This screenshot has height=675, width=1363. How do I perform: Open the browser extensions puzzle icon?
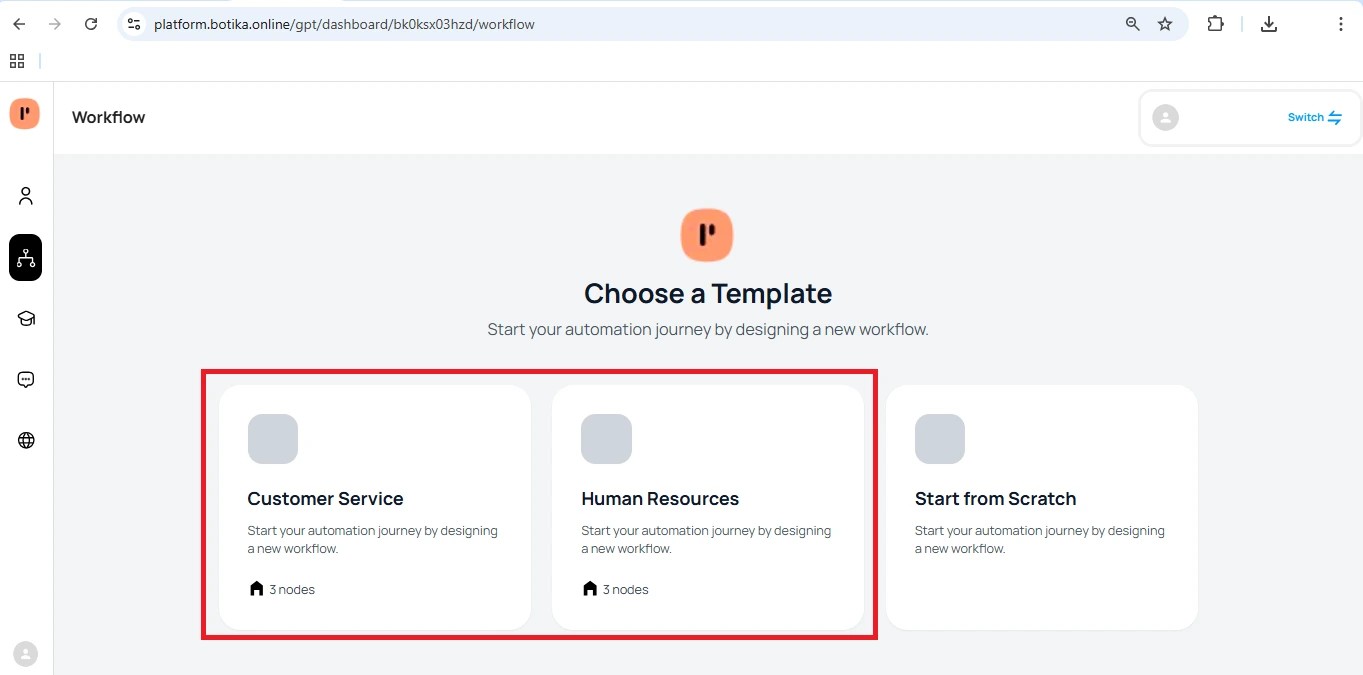pos(1215,24)
